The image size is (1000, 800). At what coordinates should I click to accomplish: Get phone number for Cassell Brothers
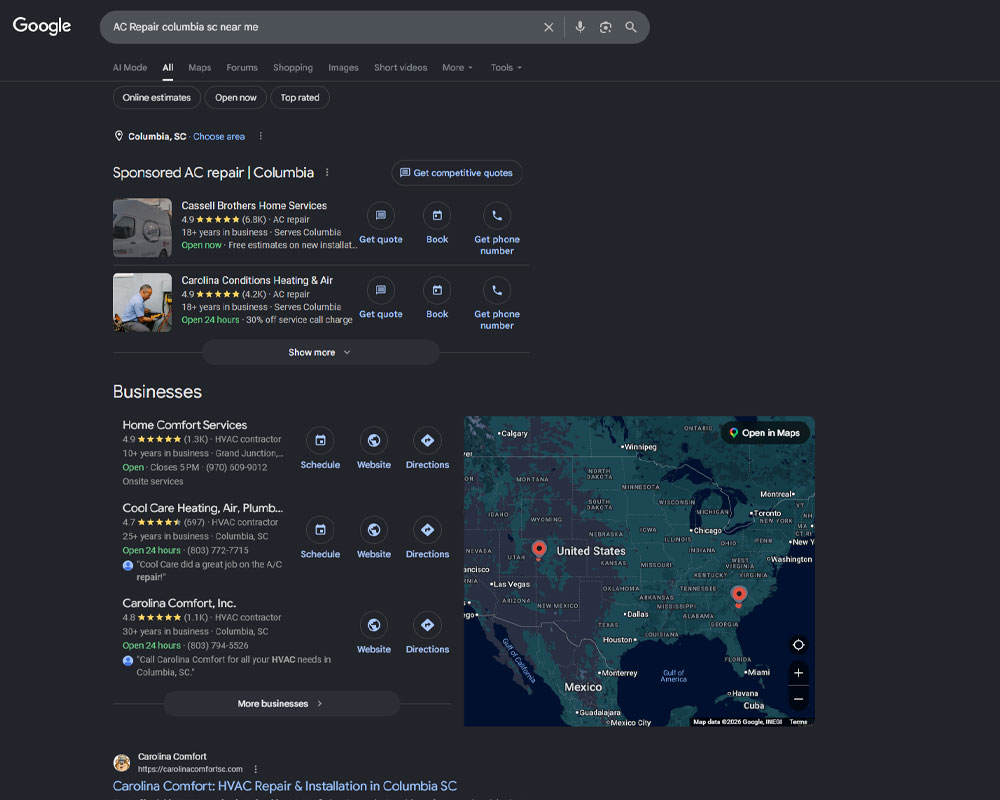click(497, 229)
